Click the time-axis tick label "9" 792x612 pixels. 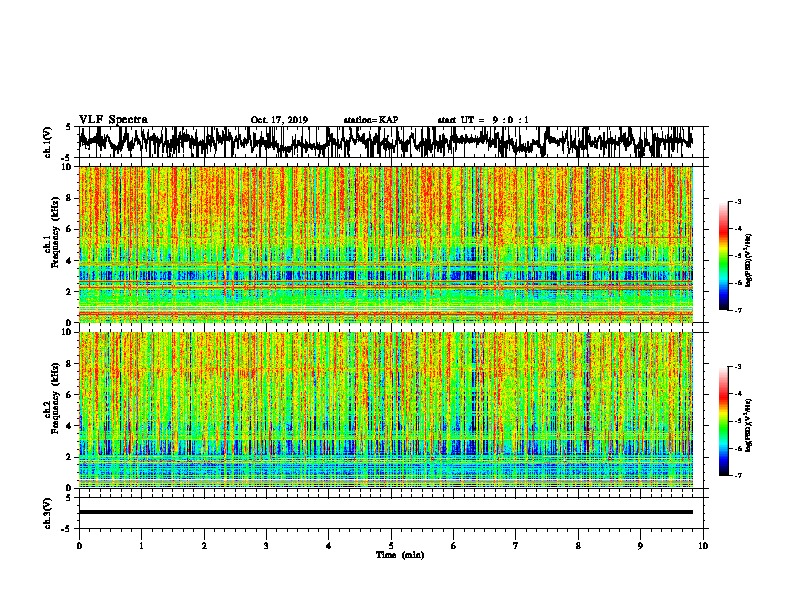[640, 545]
